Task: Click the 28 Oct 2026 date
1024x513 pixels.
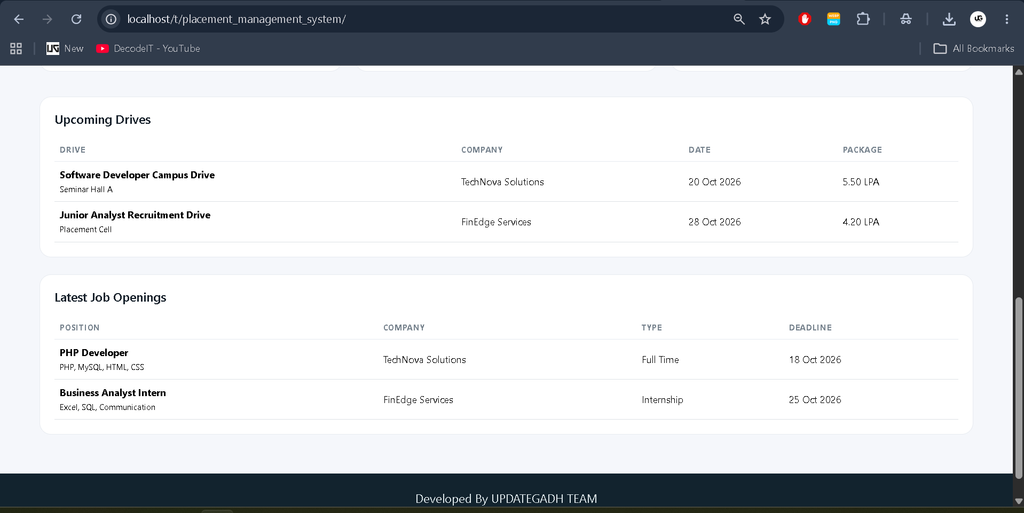Action: pos(714,222)
